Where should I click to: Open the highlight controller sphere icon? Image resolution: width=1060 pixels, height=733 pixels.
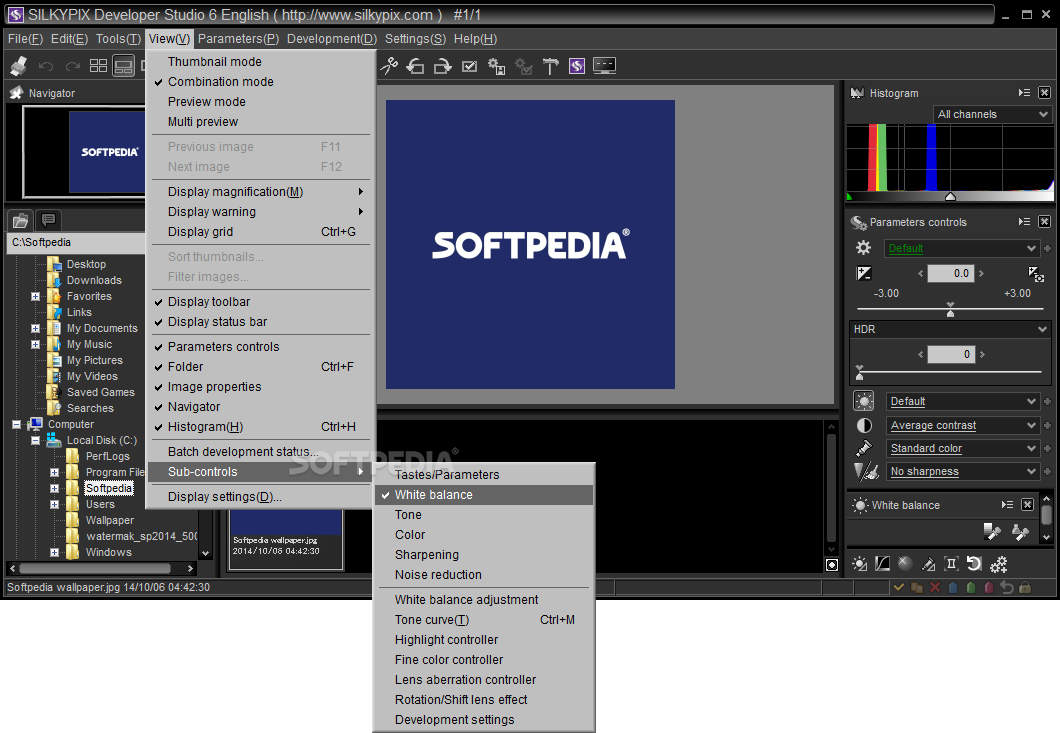click(x=905, y=563)
